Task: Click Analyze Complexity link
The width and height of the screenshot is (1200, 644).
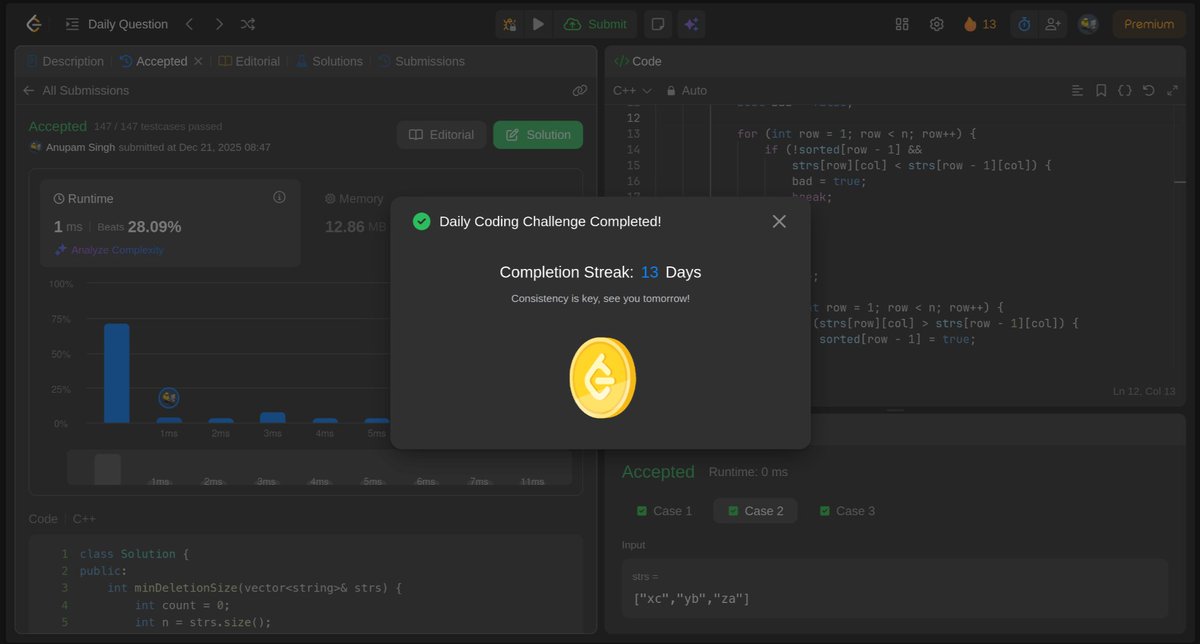Action: (109, 250)
